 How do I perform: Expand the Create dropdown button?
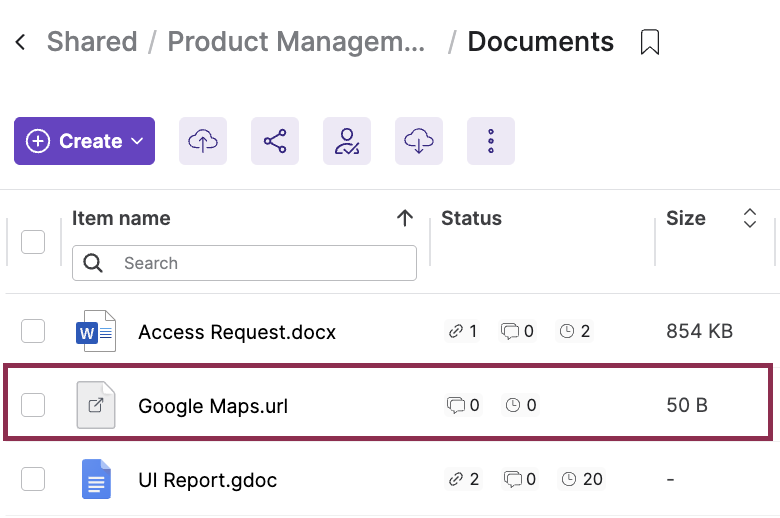pos(84,141)
